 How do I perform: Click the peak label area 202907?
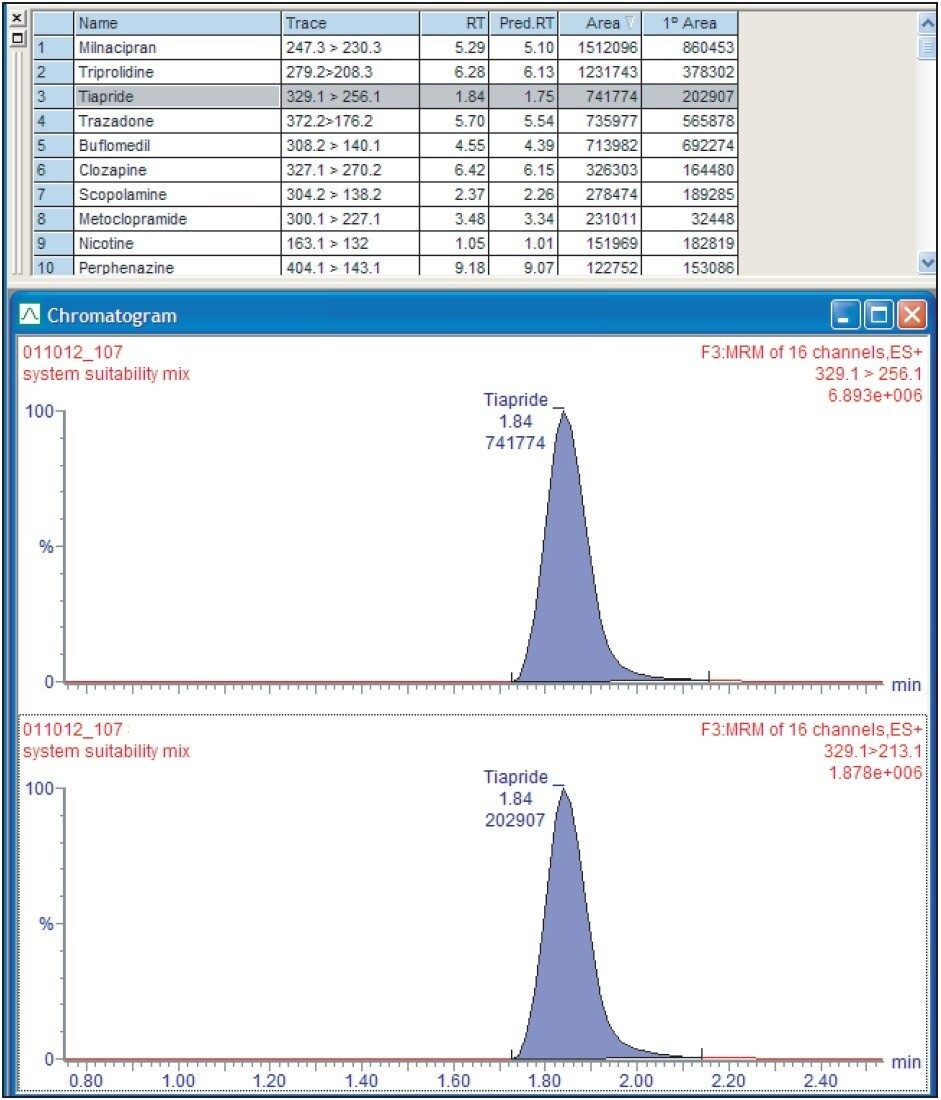point(515,820)
